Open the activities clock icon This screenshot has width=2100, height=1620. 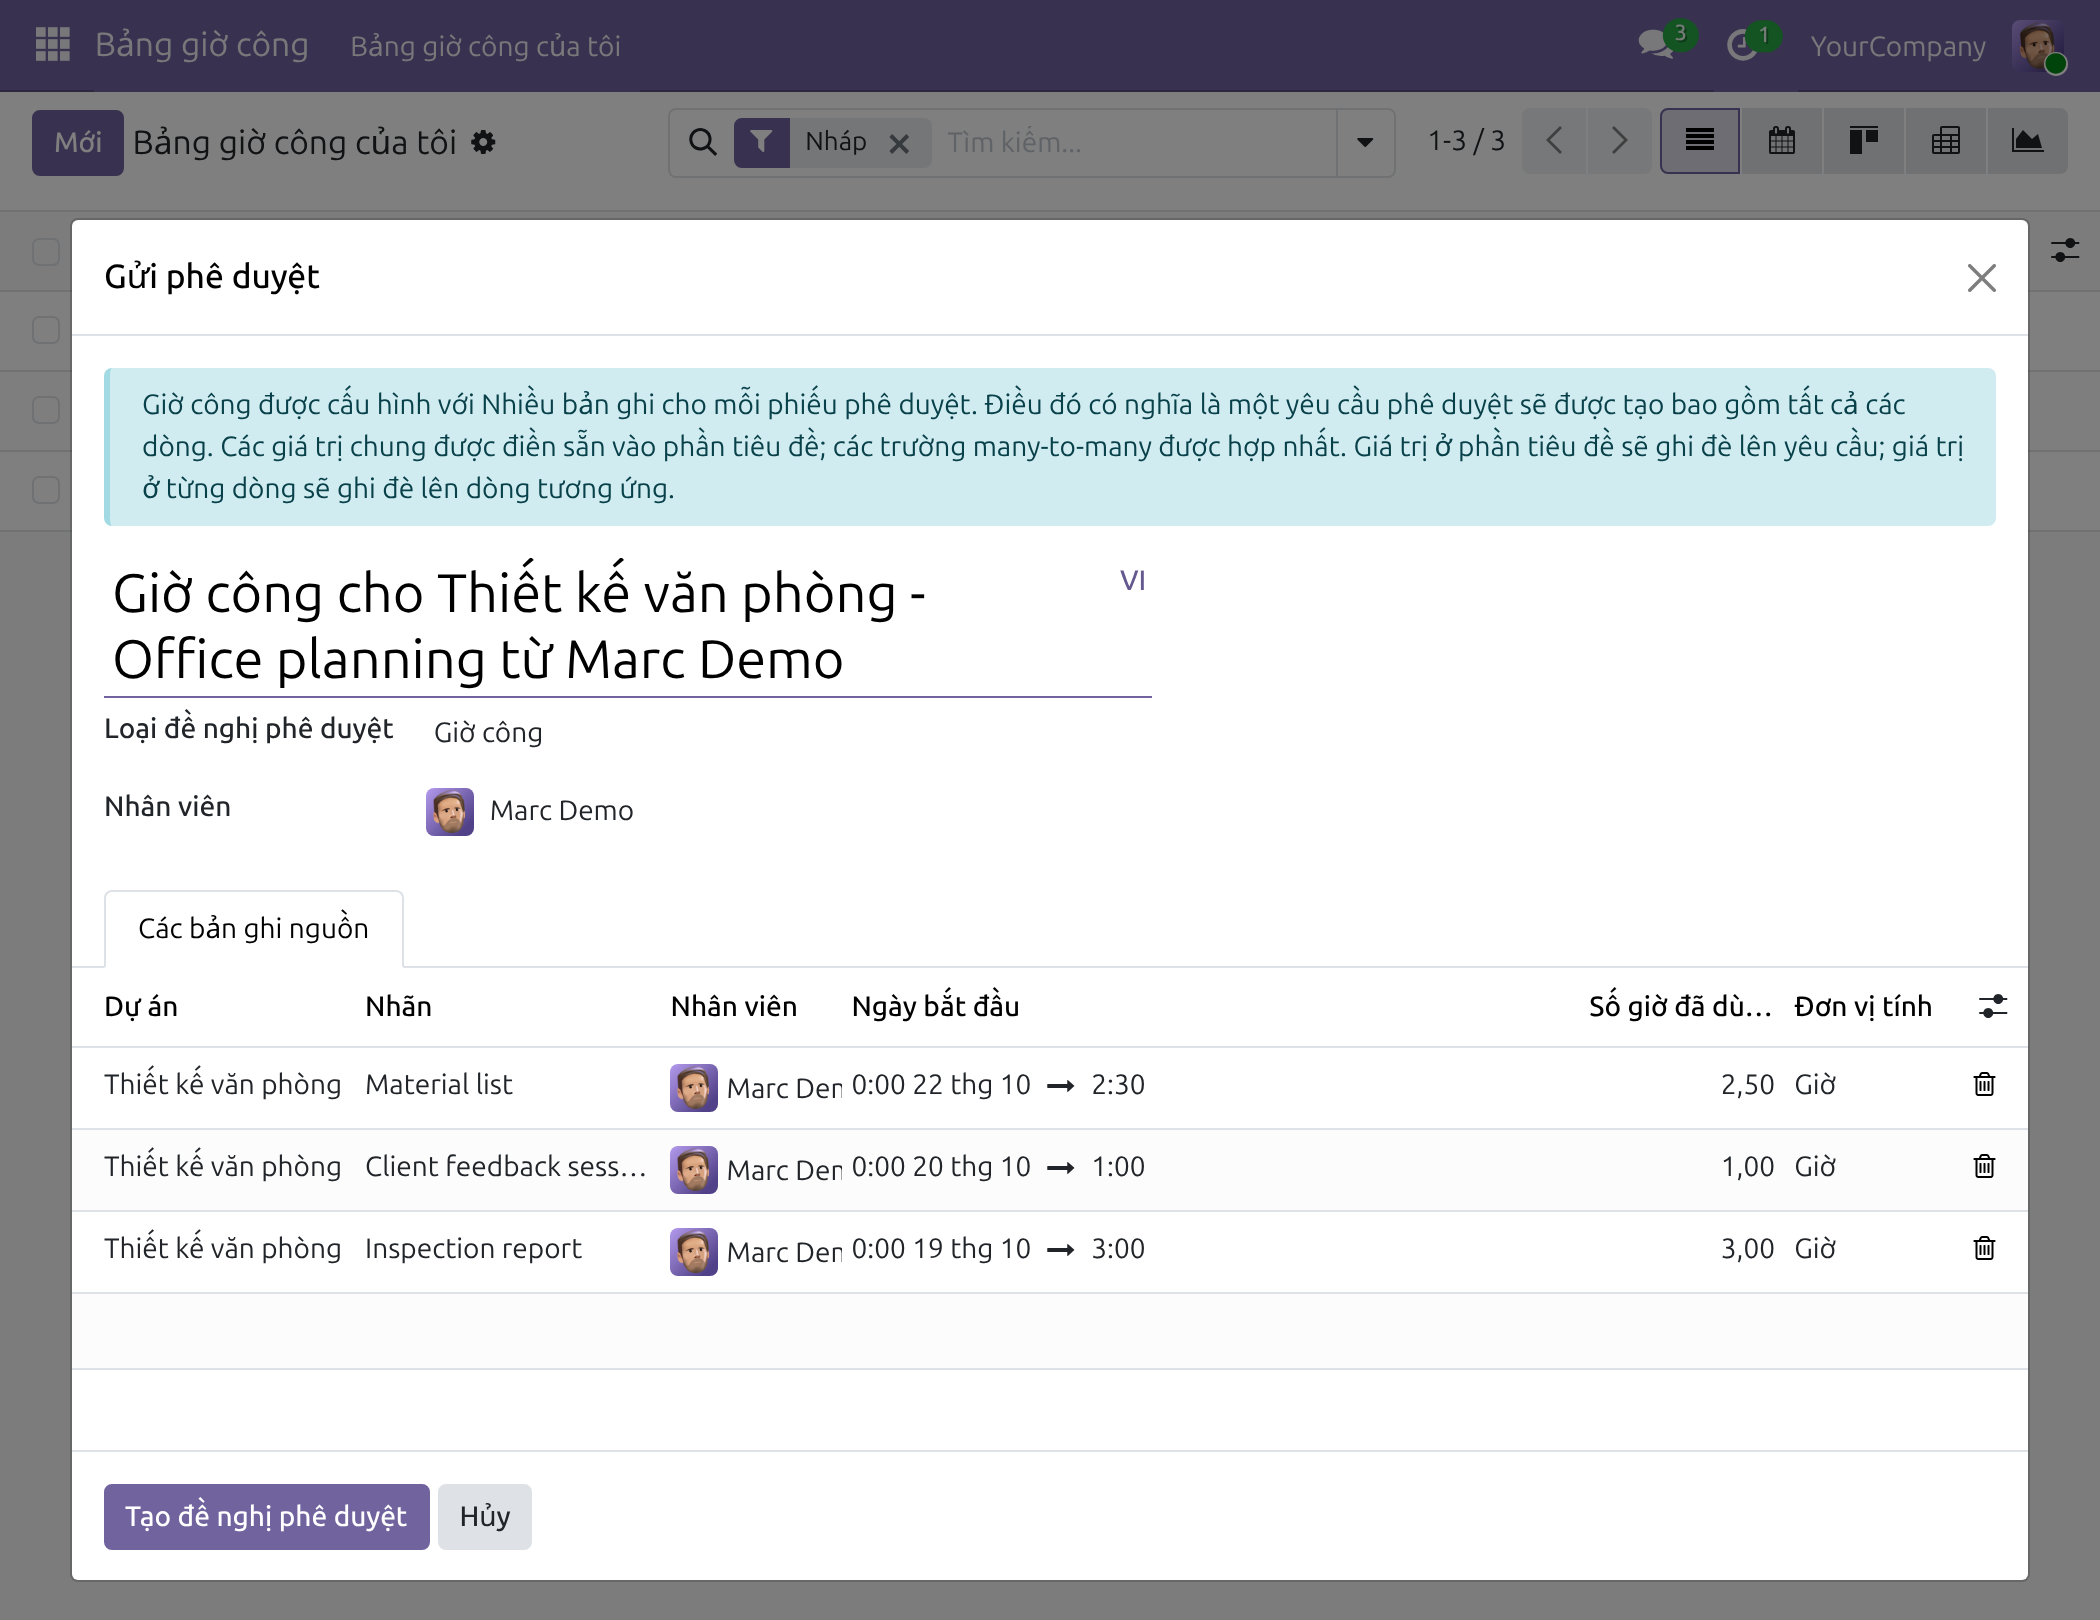pos(1743,45)
